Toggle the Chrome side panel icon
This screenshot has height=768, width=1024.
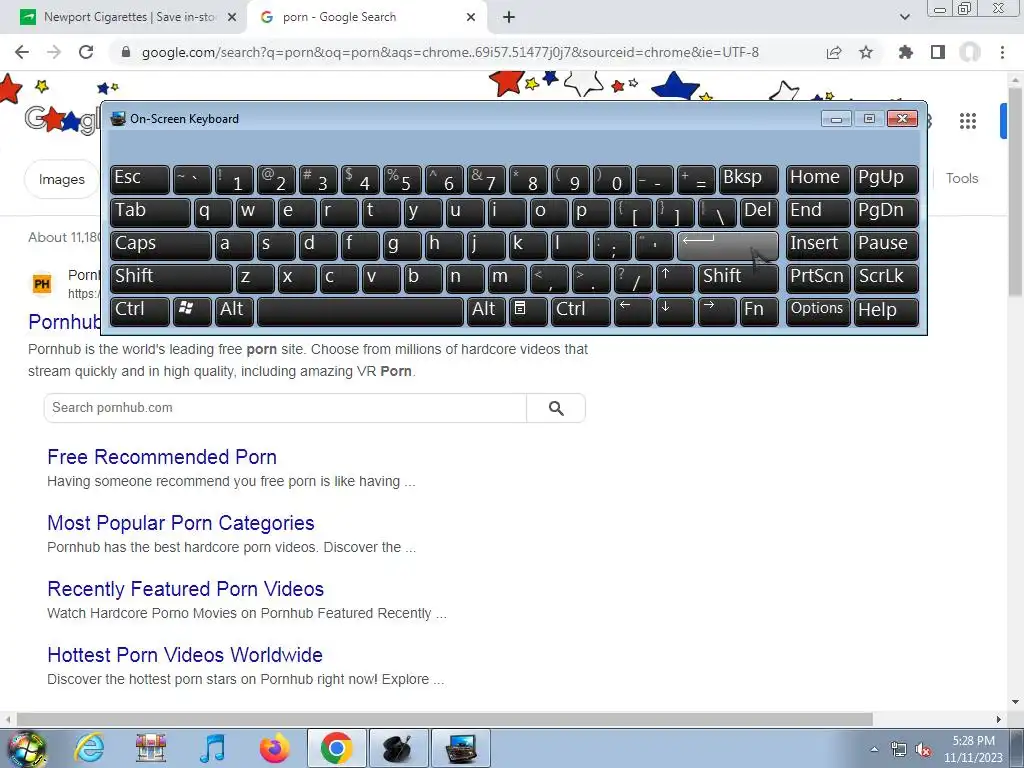click(938, 52)
